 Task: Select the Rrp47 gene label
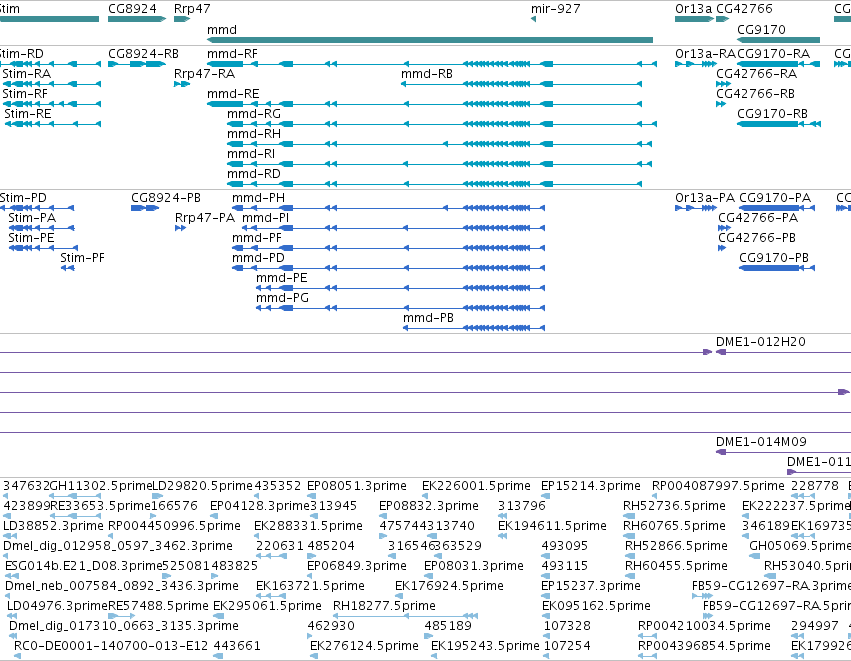[192, 9]
